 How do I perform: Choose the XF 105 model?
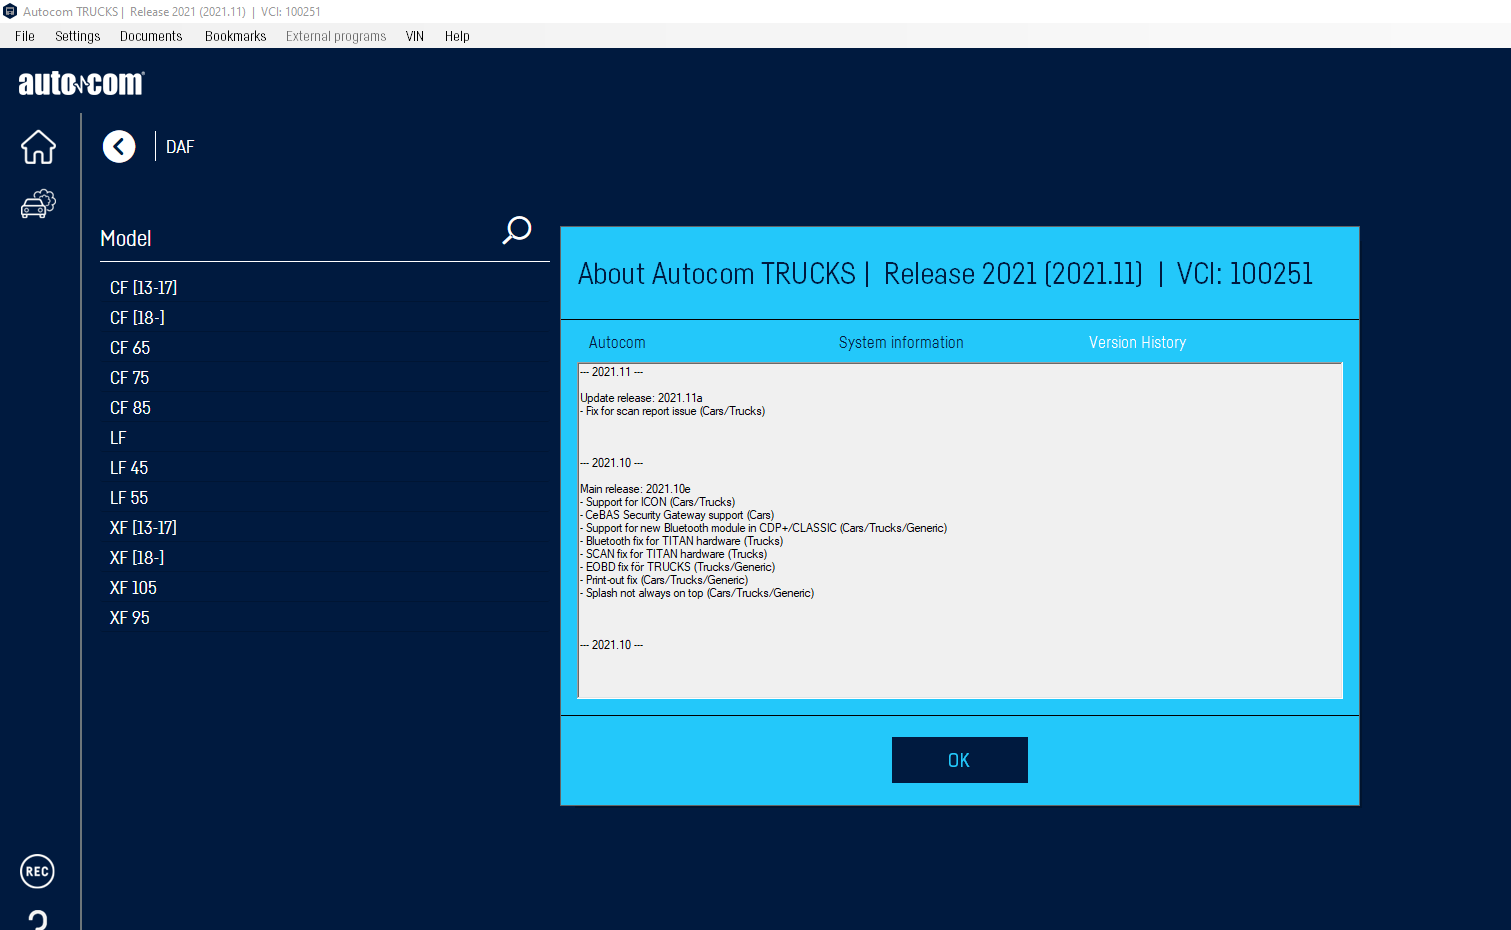(133, 588)
